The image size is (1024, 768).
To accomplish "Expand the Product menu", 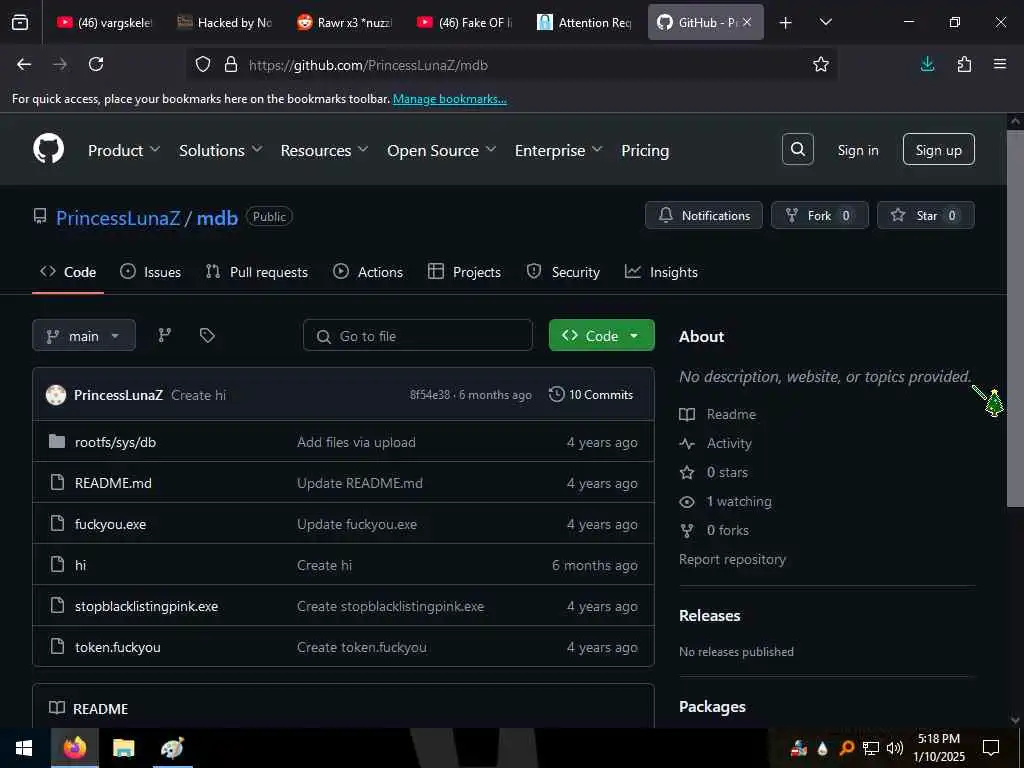I will (x=123, y=150).
